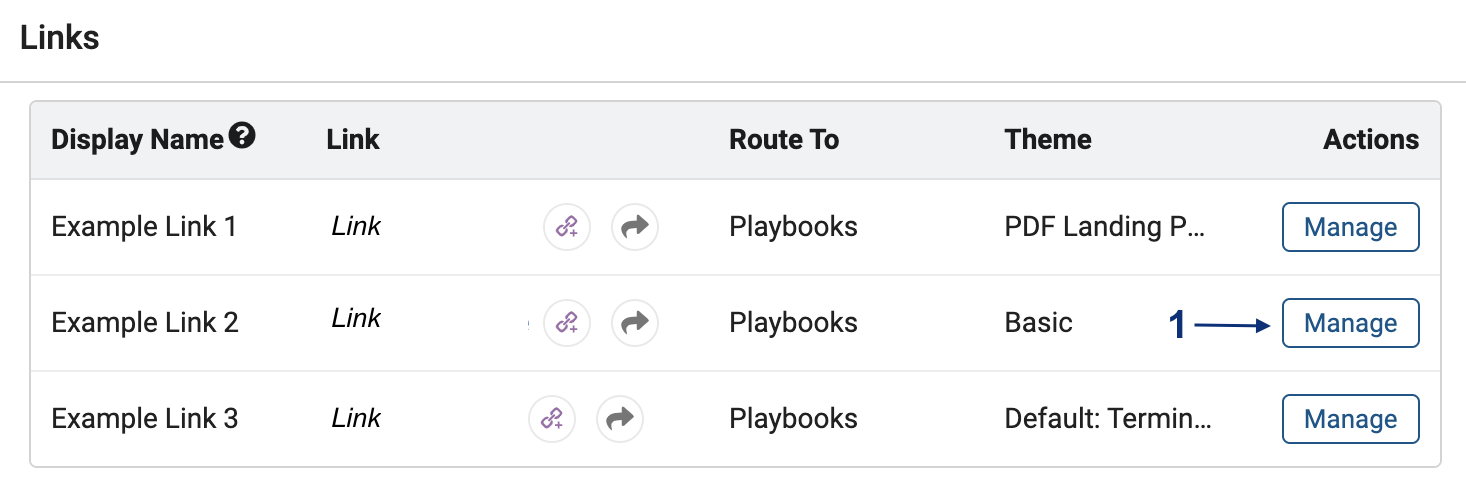Image resolution: width=1466 pixels, height=490 pixels.
Task: Click the Basic theme cell
Action: [1038, 323]
